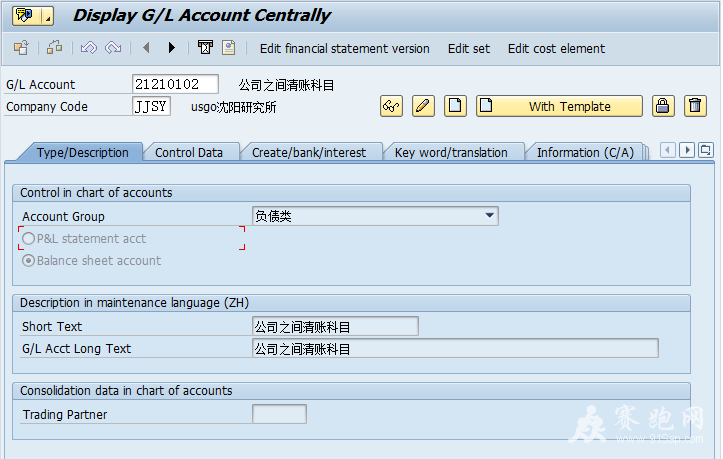Click the delete-filter toolbar icon

coord(205,48)
